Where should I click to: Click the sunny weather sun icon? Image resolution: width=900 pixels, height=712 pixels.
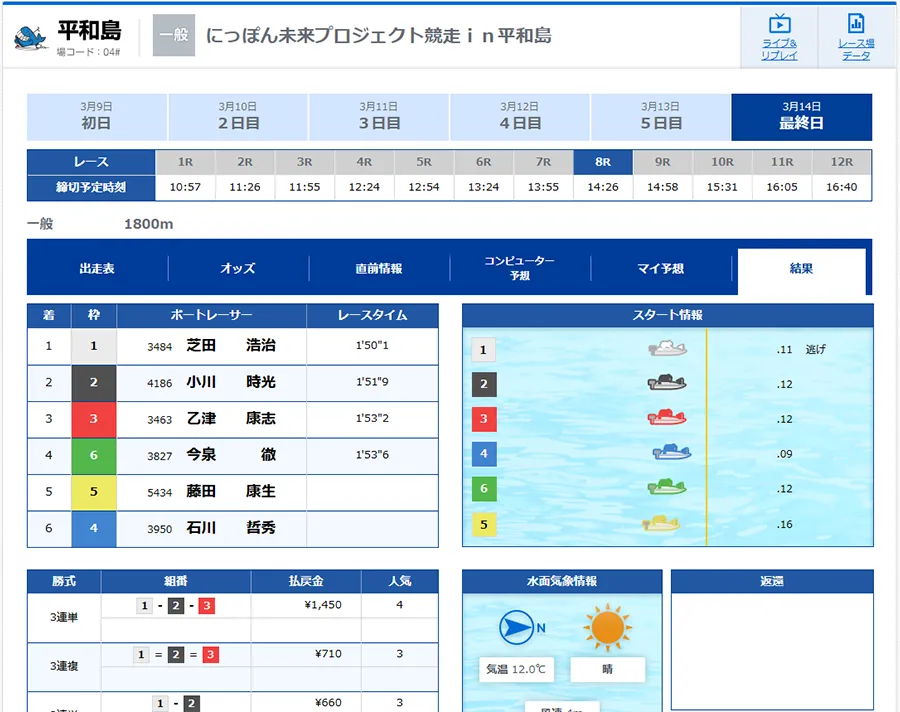coord(606,628)
